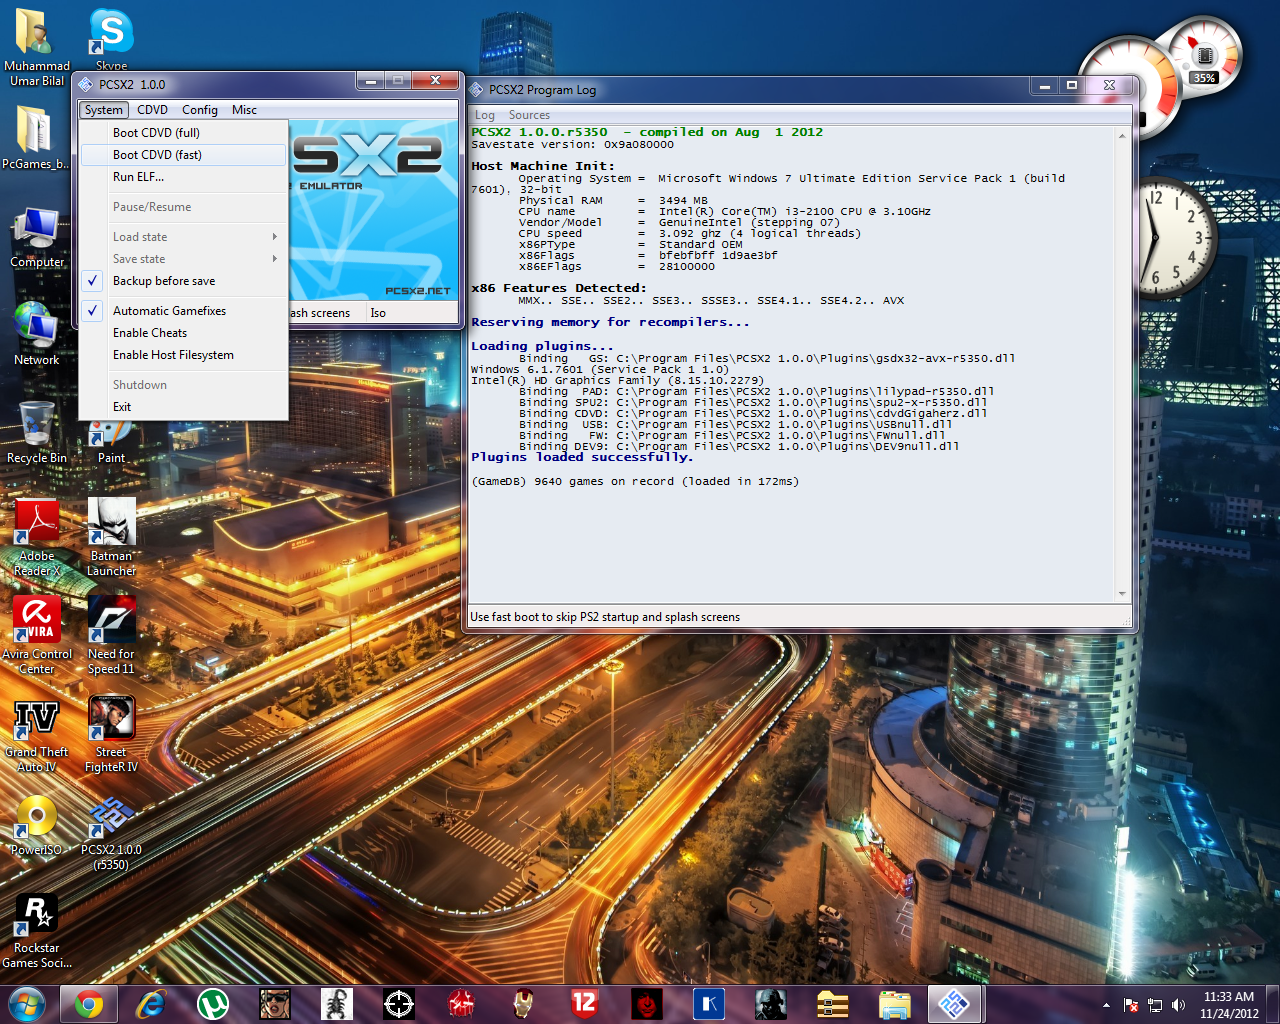
Task: Click the scorpion icon in the taskbar
Action: click(336, 1003)
